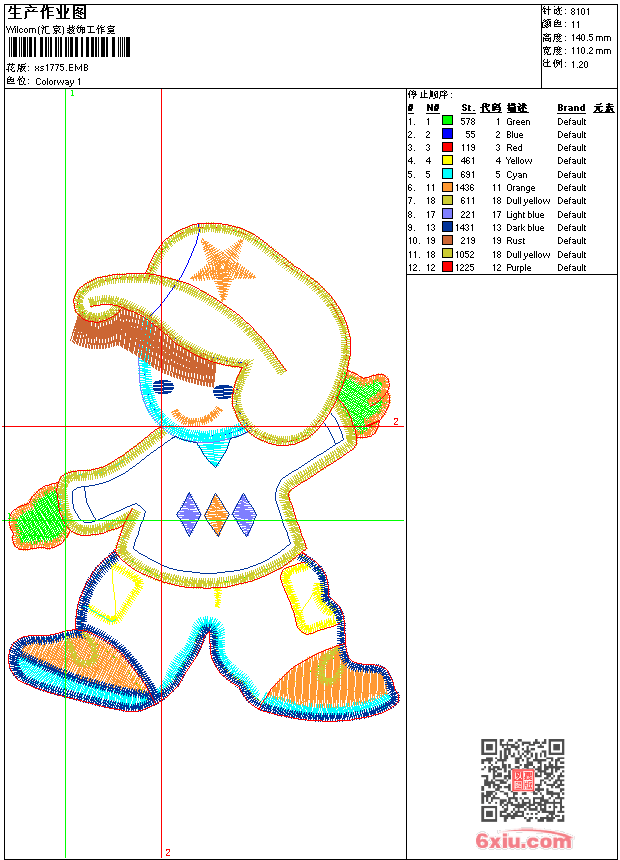Click the Green color swatch in row 1
This screenshot has height=860, width=620.
[x=447, y=121]
